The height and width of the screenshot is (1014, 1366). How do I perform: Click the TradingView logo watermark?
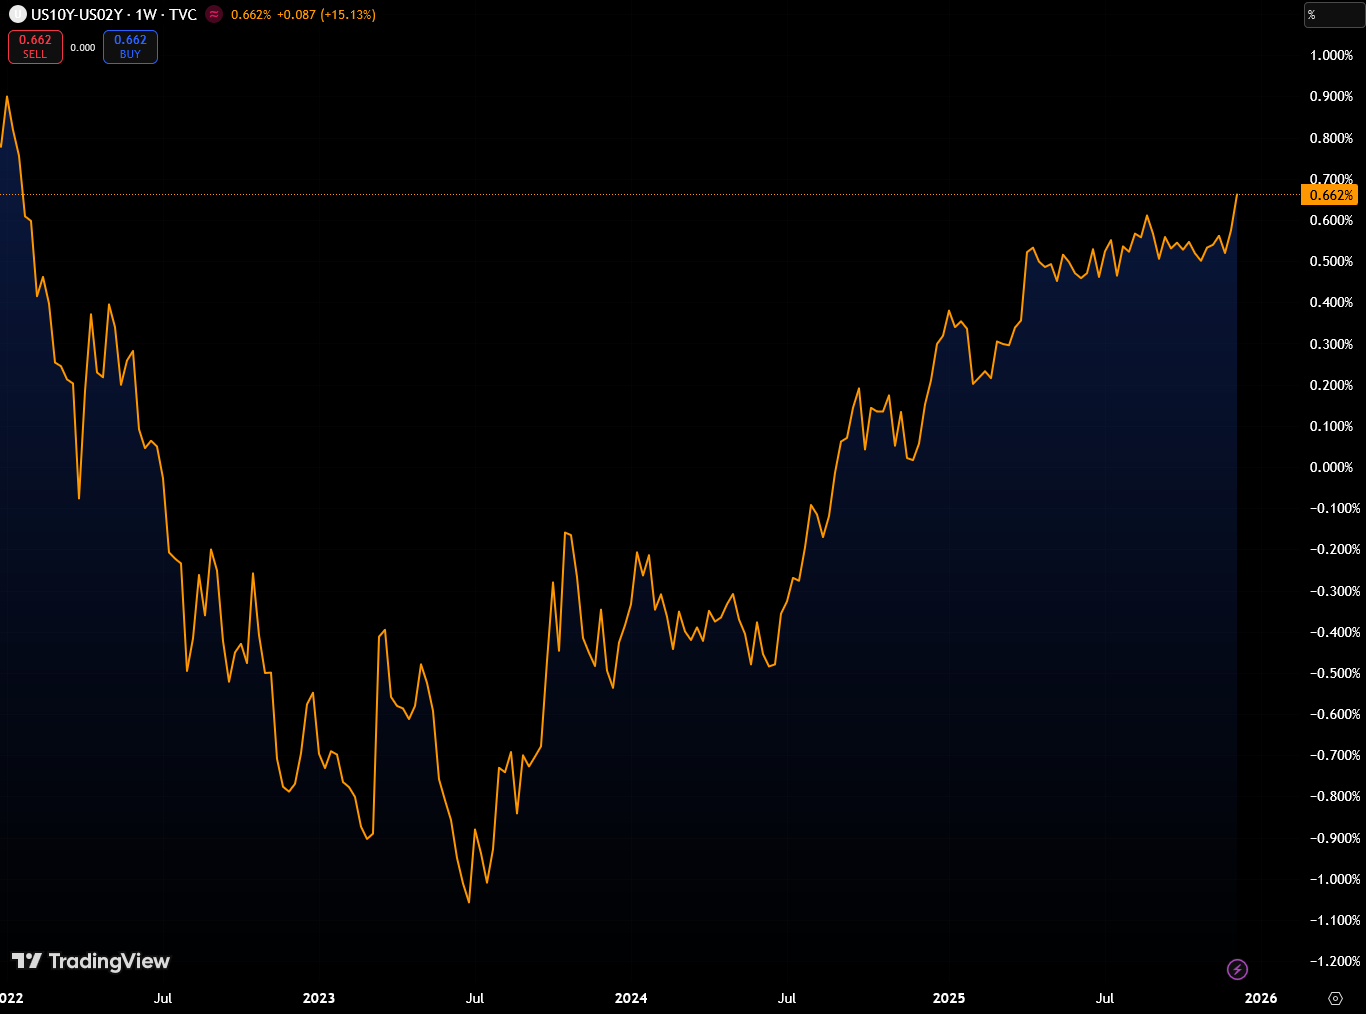(91, 961)
